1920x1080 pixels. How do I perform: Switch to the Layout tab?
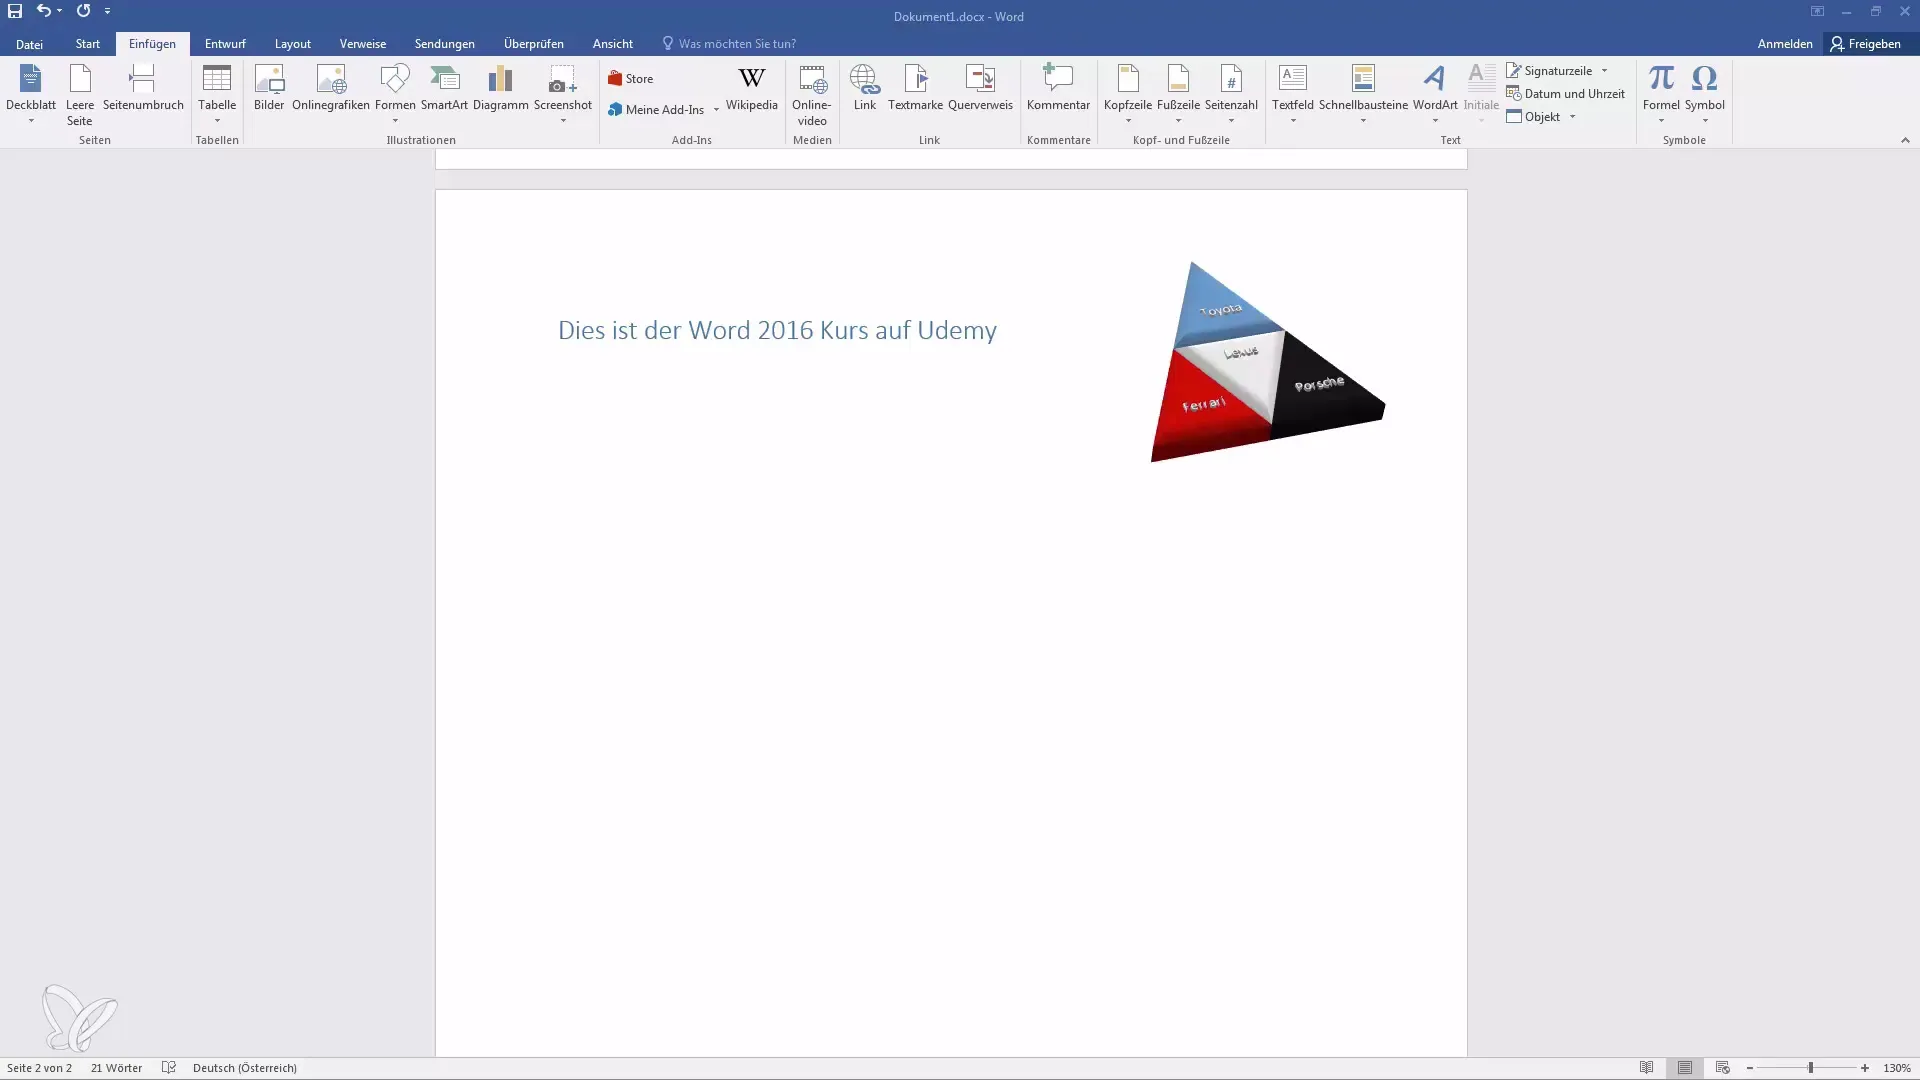coord(293,44)
